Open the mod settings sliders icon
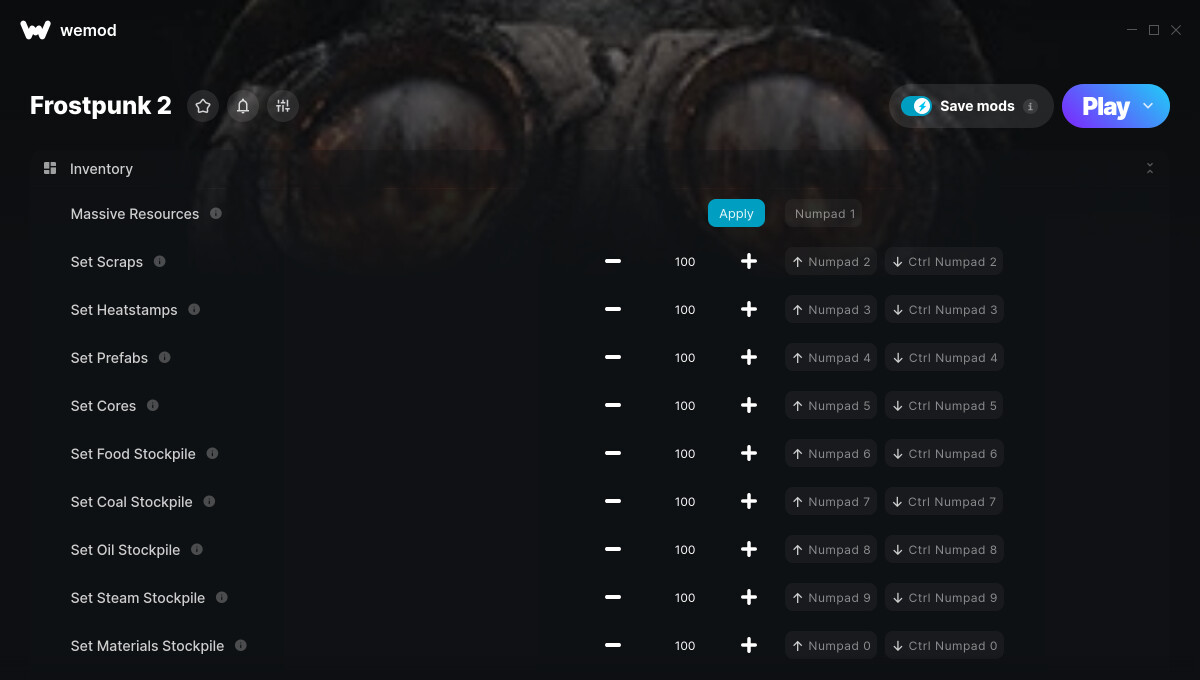The height and width of the screenshot is (680, 1200). [283, 106]
